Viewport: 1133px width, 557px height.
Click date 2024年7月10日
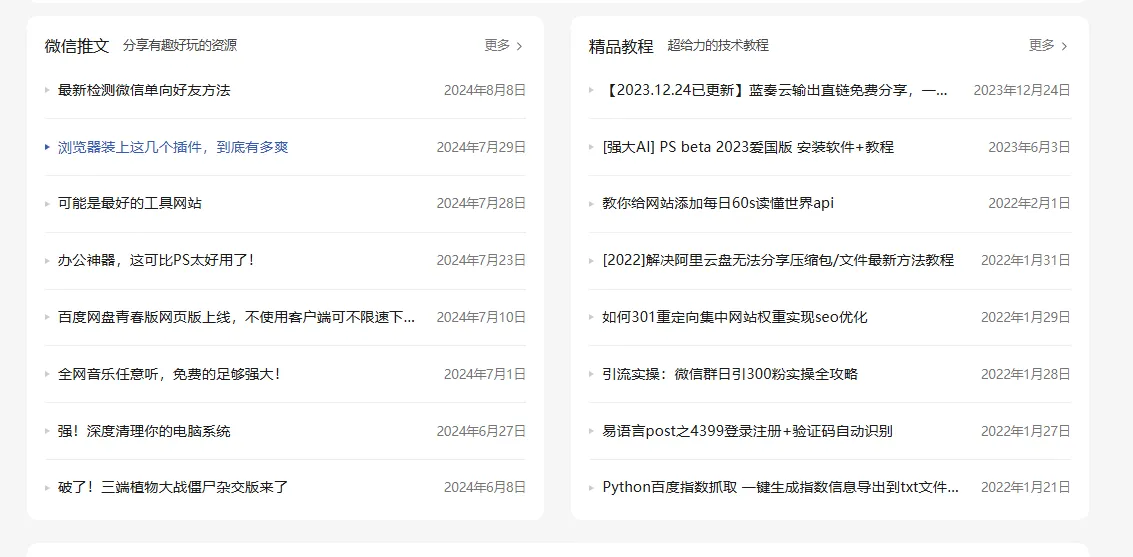481,316
